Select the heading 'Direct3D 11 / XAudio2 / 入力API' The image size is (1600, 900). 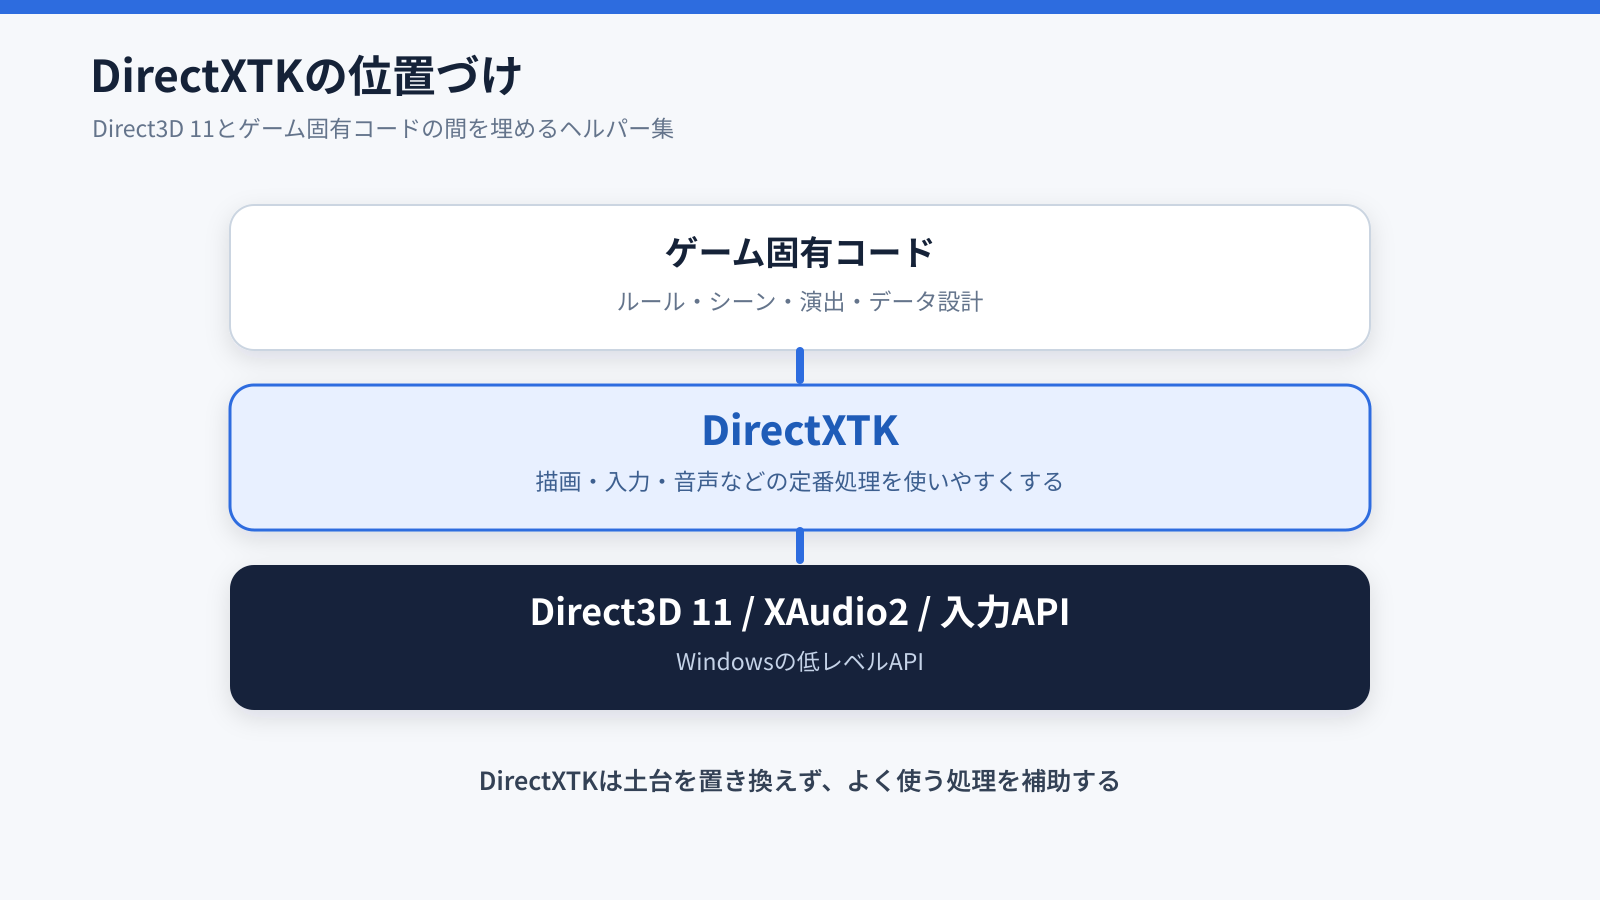[x=800, y=612]
